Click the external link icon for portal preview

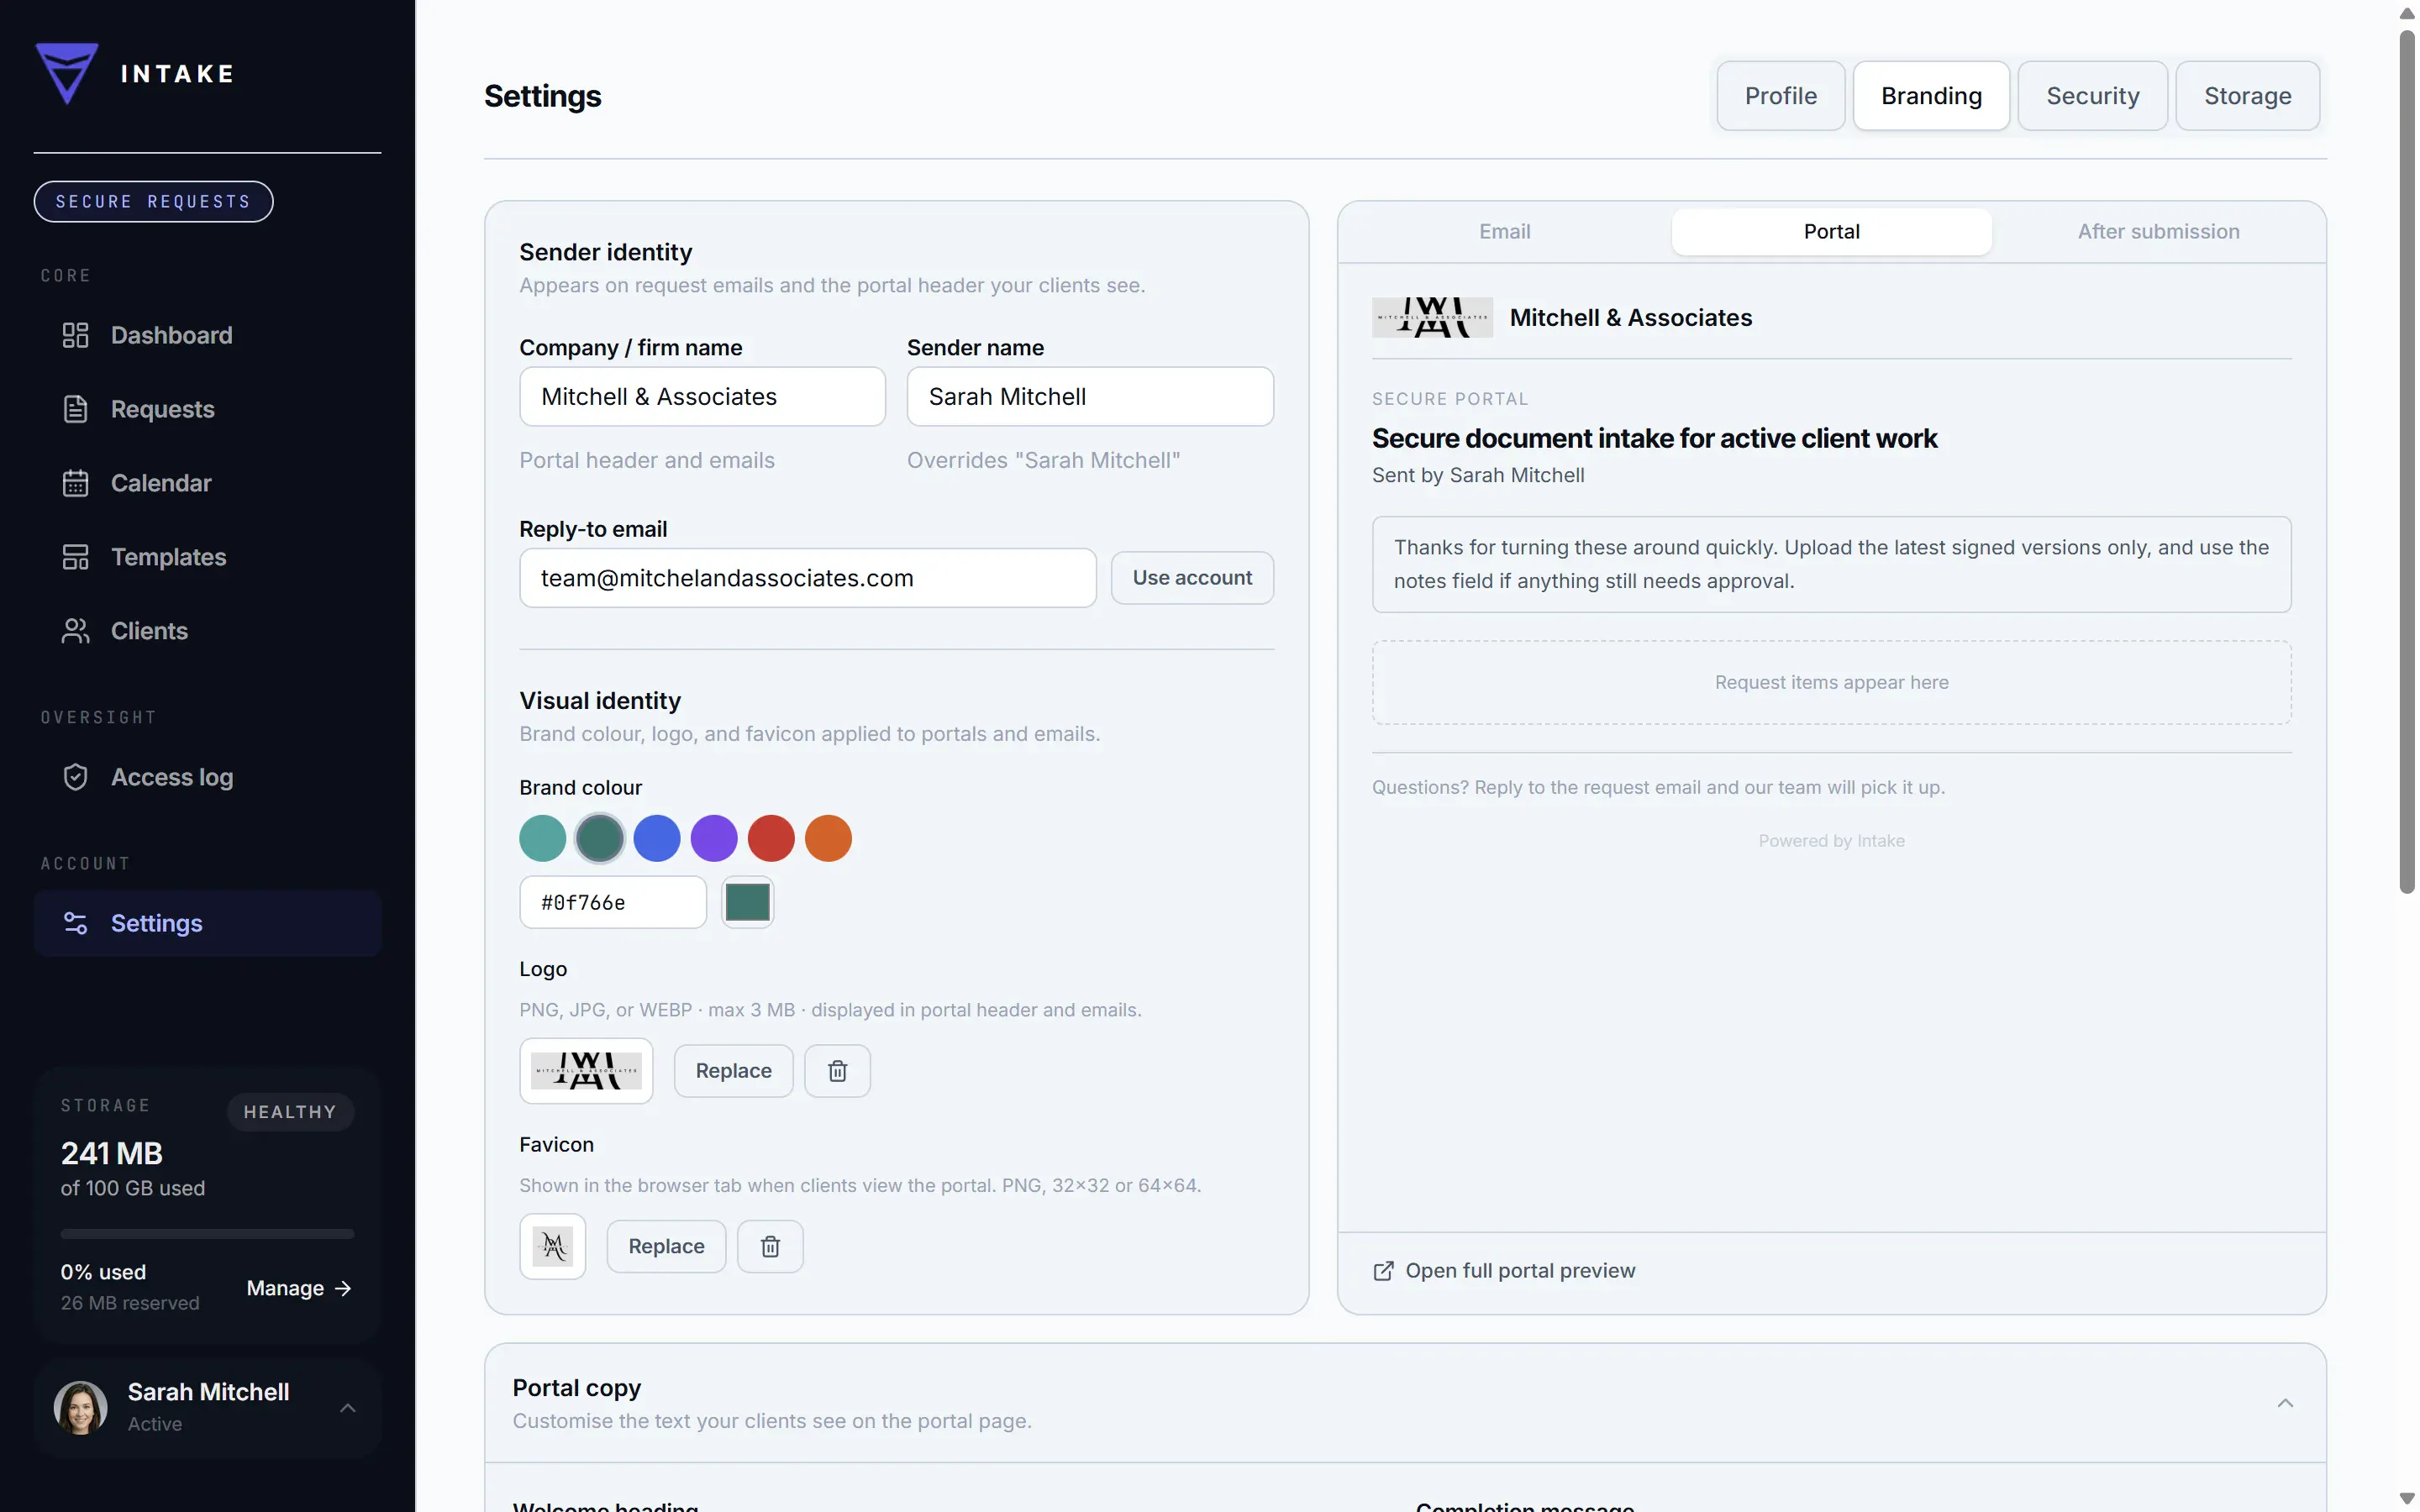tap(1383, 1271)
